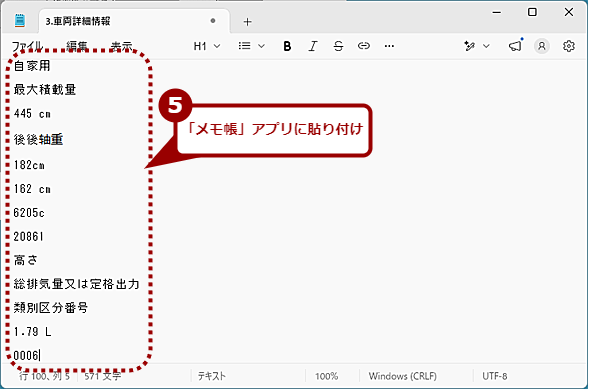
Task: Click the text line 最大積載量
Action: point(45,90)
